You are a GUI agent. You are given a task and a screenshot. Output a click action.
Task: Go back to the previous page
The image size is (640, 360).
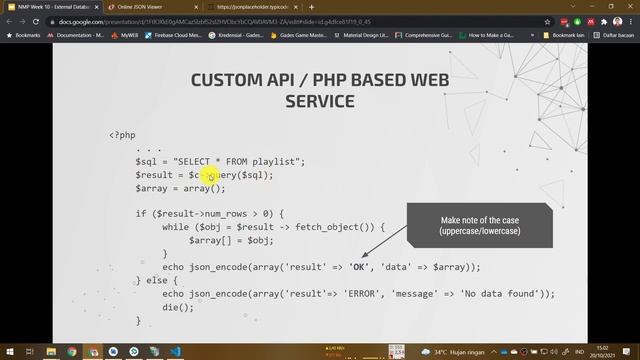[x=9, y=22]
